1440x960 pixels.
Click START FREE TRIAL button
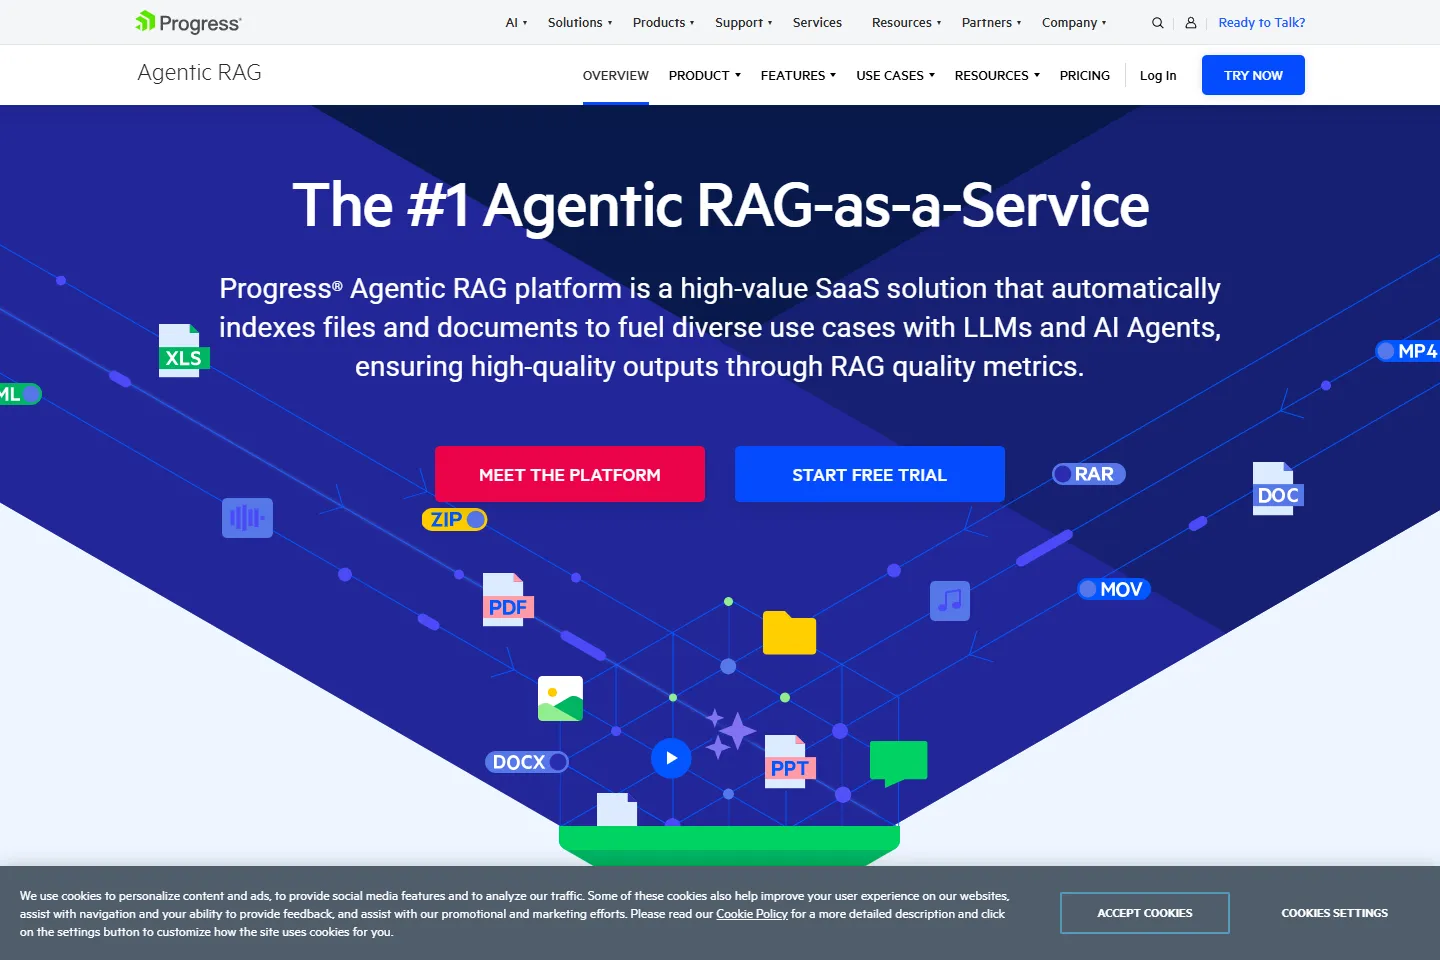coord(870,474)
